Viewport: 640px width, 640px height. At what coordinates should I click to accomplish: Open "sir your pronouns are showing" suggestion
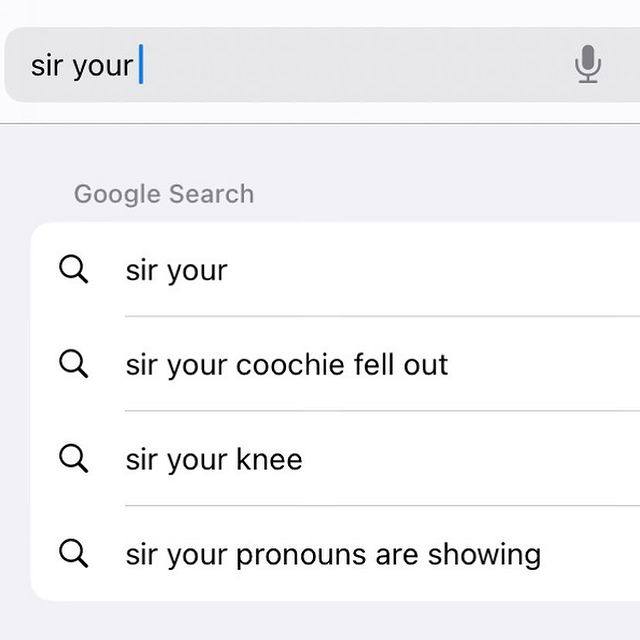coord(333,555)
